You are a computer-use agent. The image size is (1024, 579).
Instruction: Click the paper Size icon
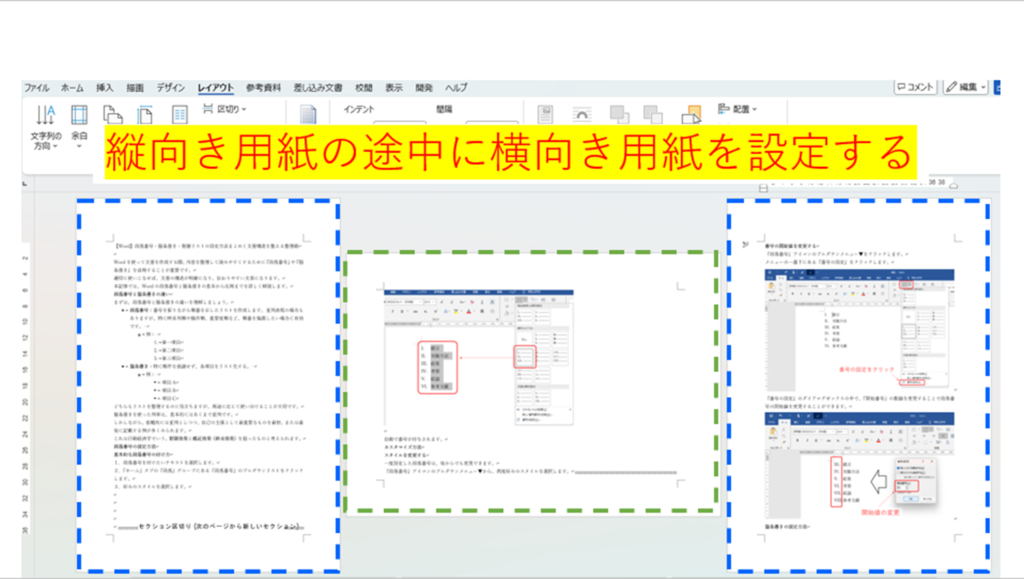pos(145,114)
